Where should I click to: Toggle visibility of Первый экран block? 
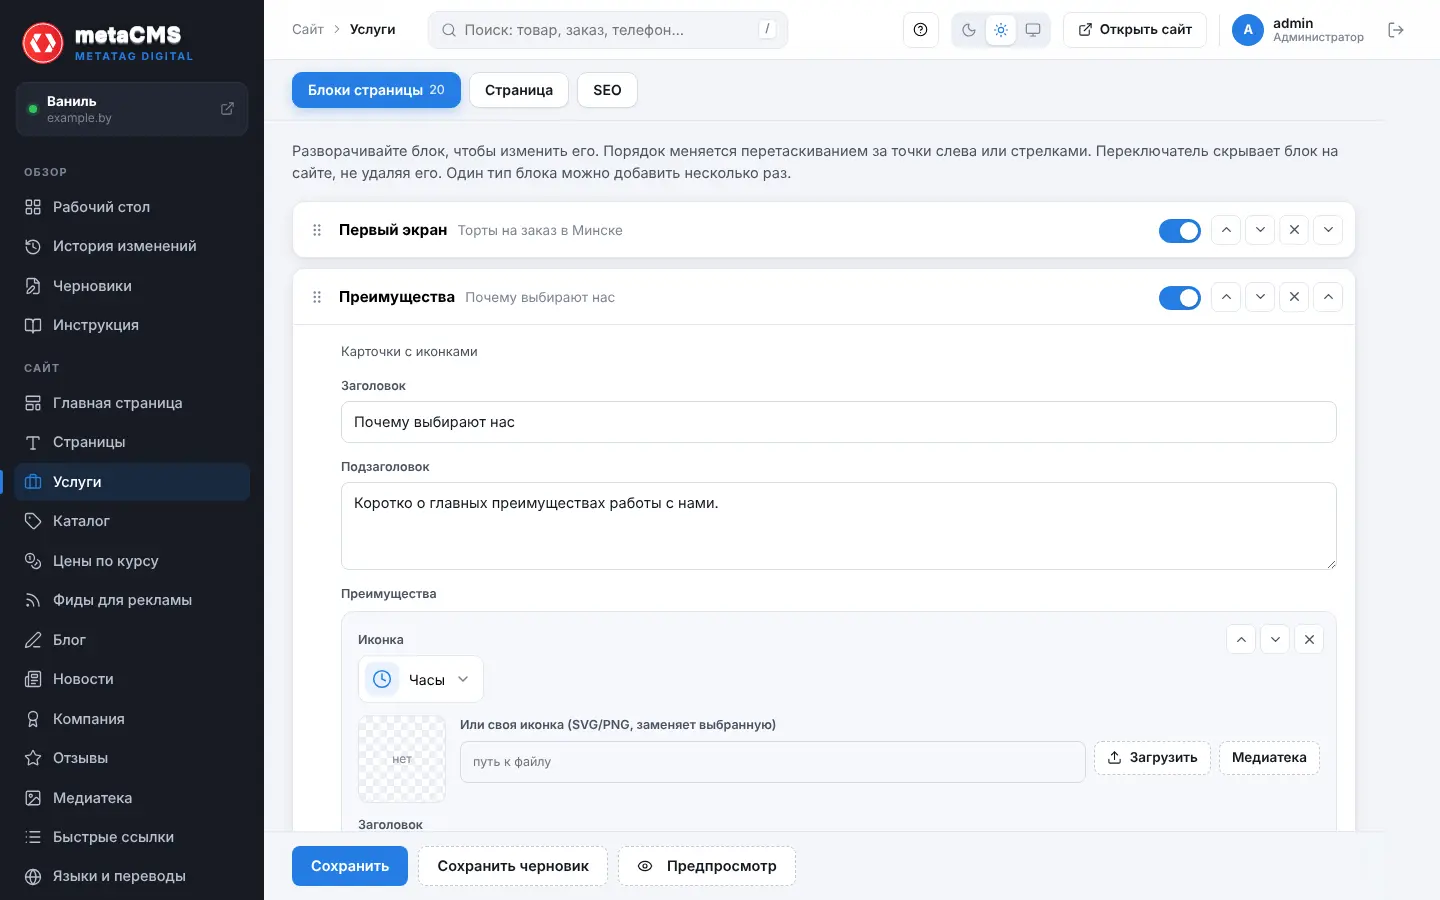click(x=1180, y=231)
